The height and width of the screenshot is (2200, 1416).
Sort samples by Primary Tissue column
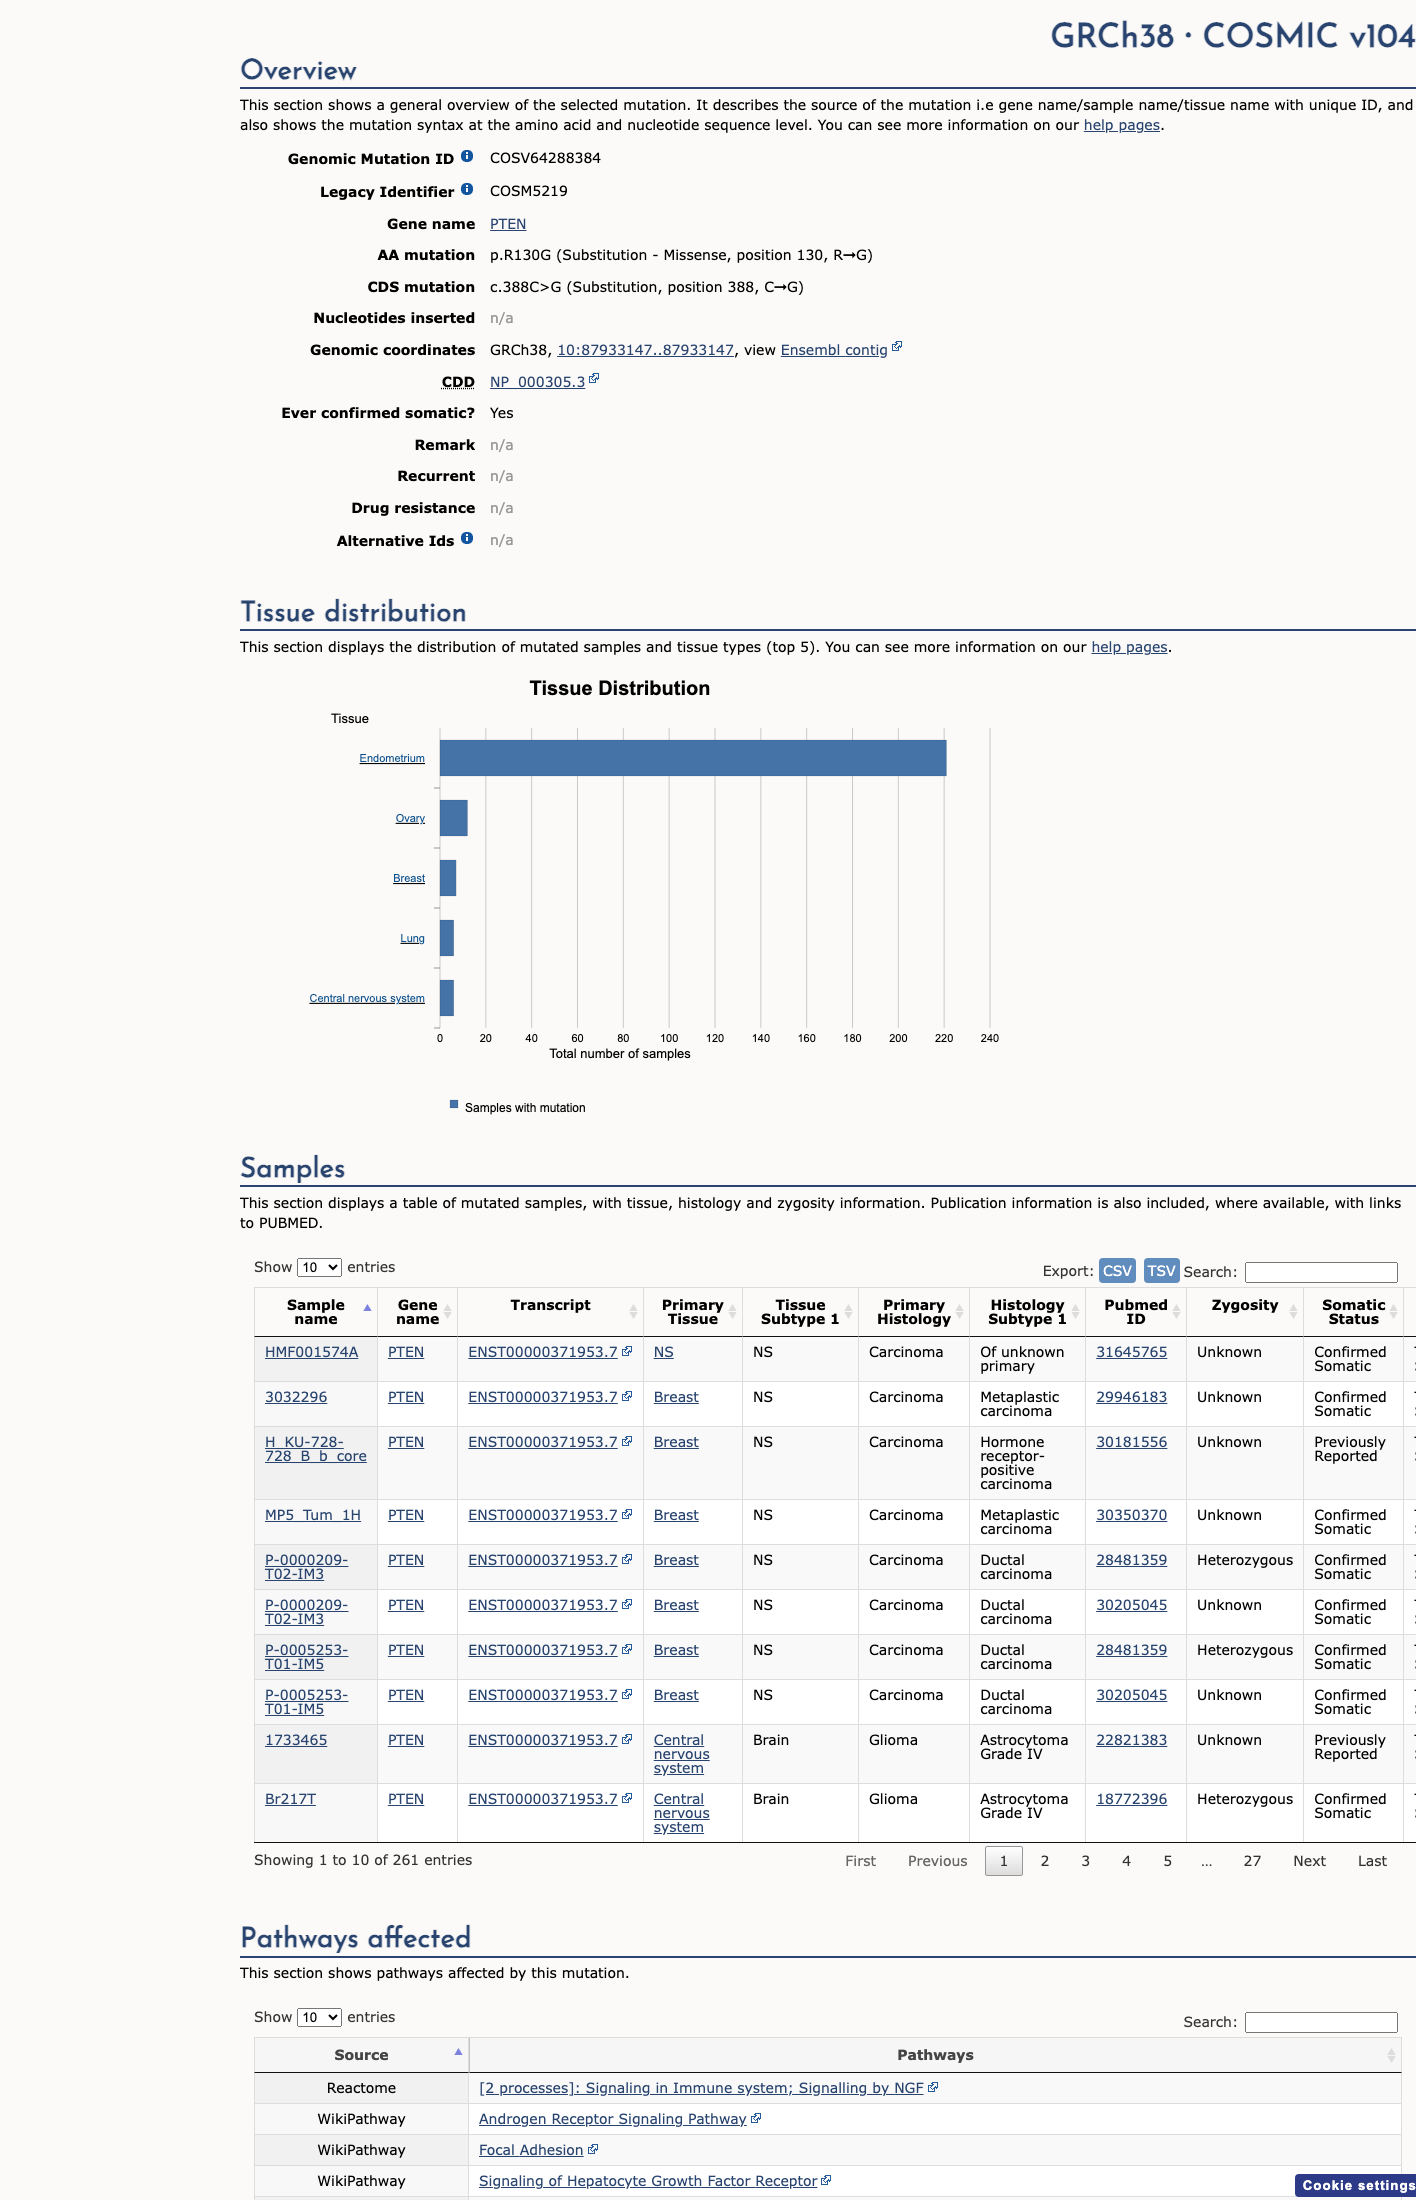pyautogui.click(x=693, y=1312)
